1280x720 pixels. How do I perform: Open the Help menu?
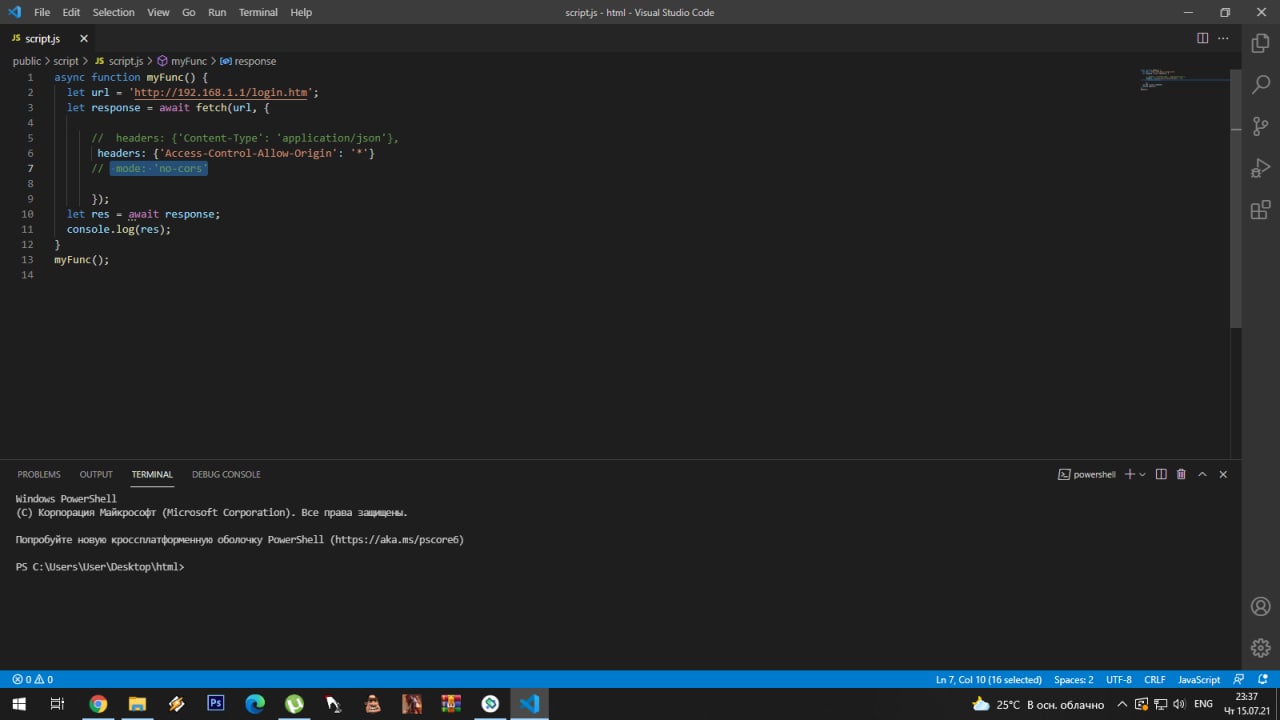pyautogui.click(x=301, y=12)
